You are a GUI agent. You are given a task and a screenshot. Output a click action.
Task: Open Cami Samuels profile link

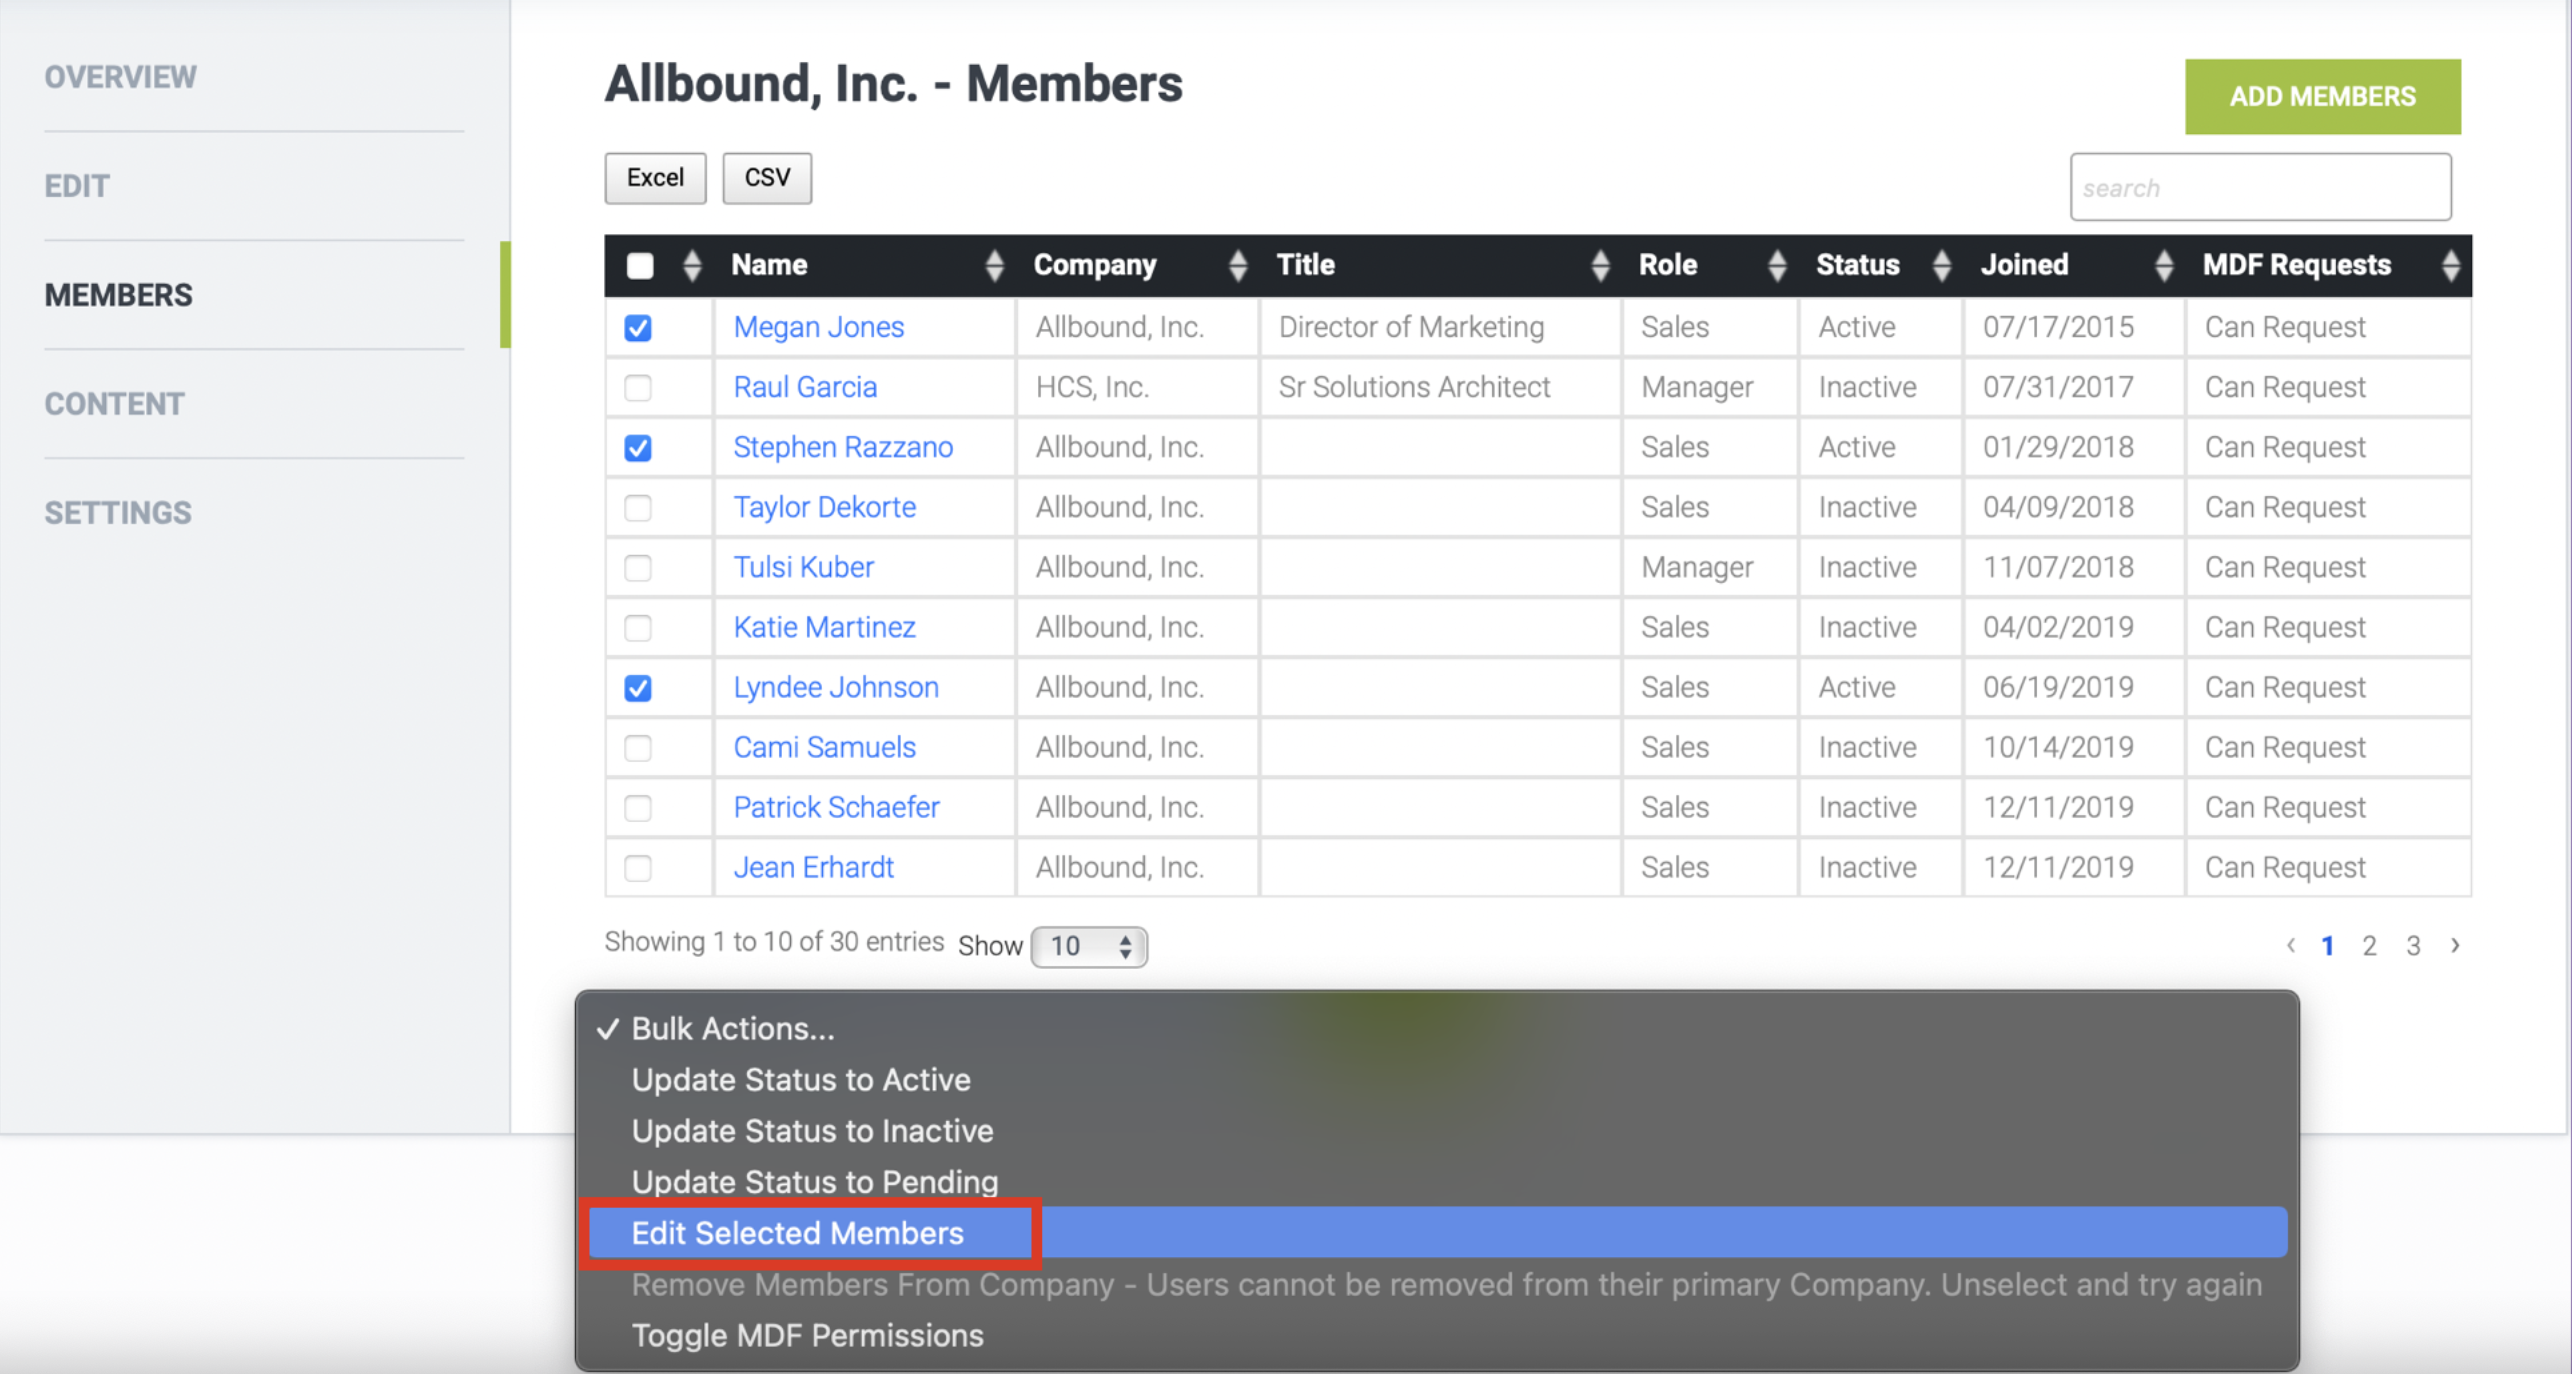tap(824, 747)
